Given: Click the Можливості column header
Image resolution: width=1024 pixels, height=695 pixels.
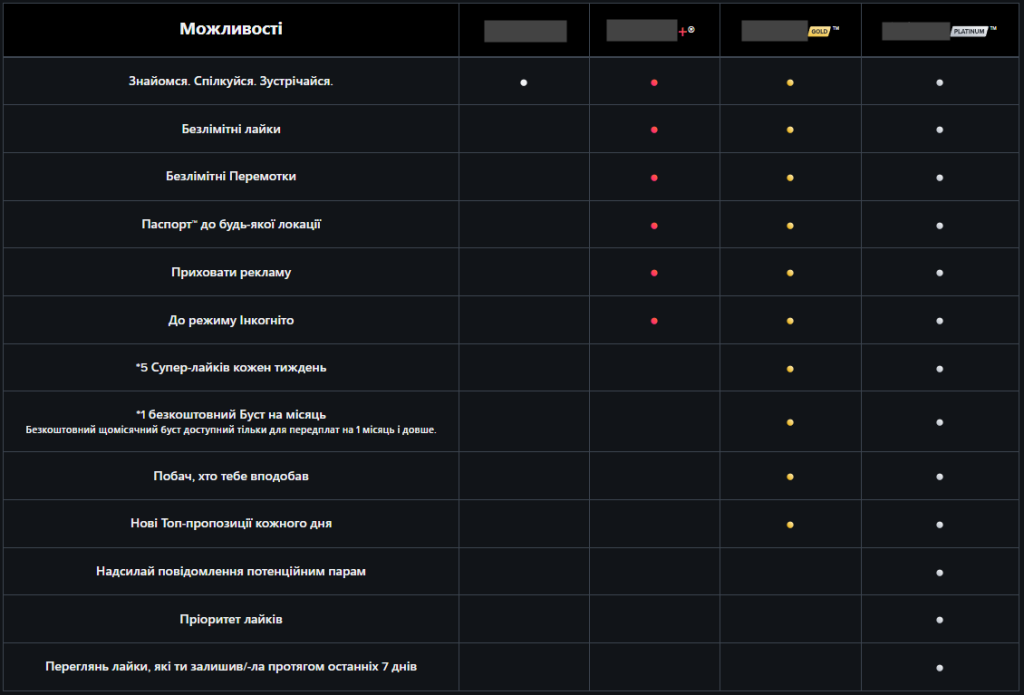Looking at the screenshot, I should (231, 29).
